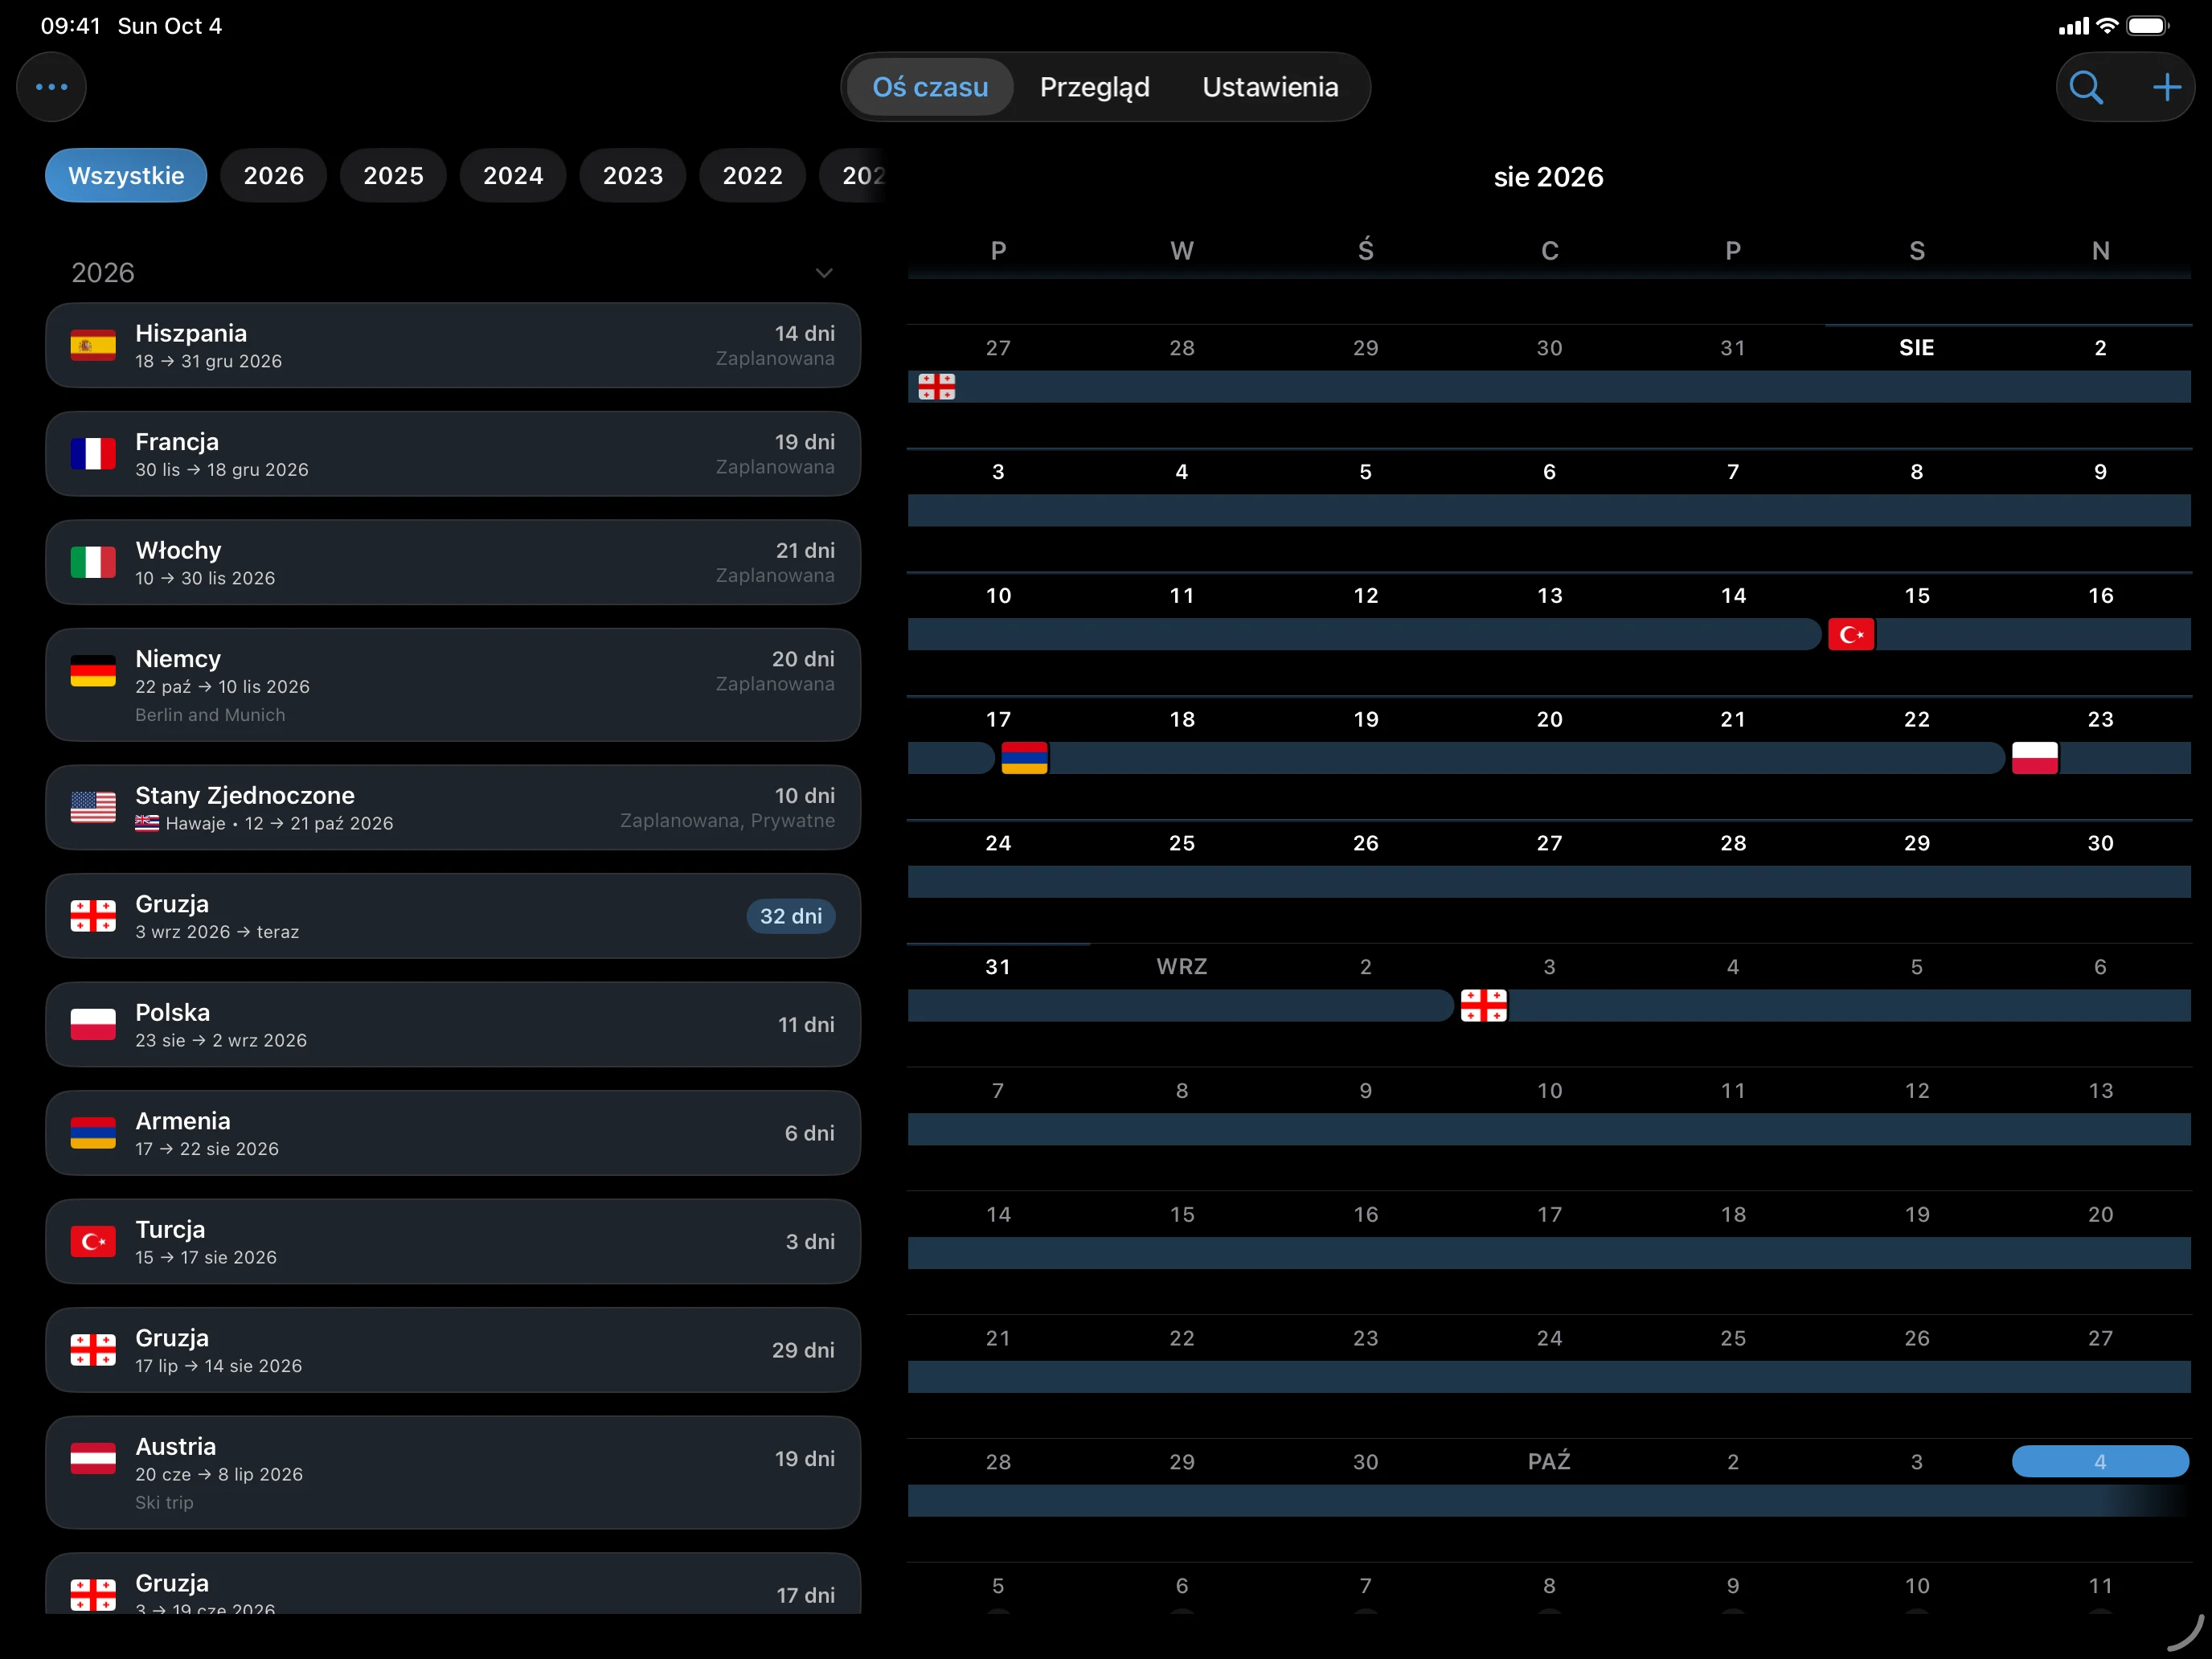
Task: Tap the 2026 section header text
Action: tap(103, 273)
